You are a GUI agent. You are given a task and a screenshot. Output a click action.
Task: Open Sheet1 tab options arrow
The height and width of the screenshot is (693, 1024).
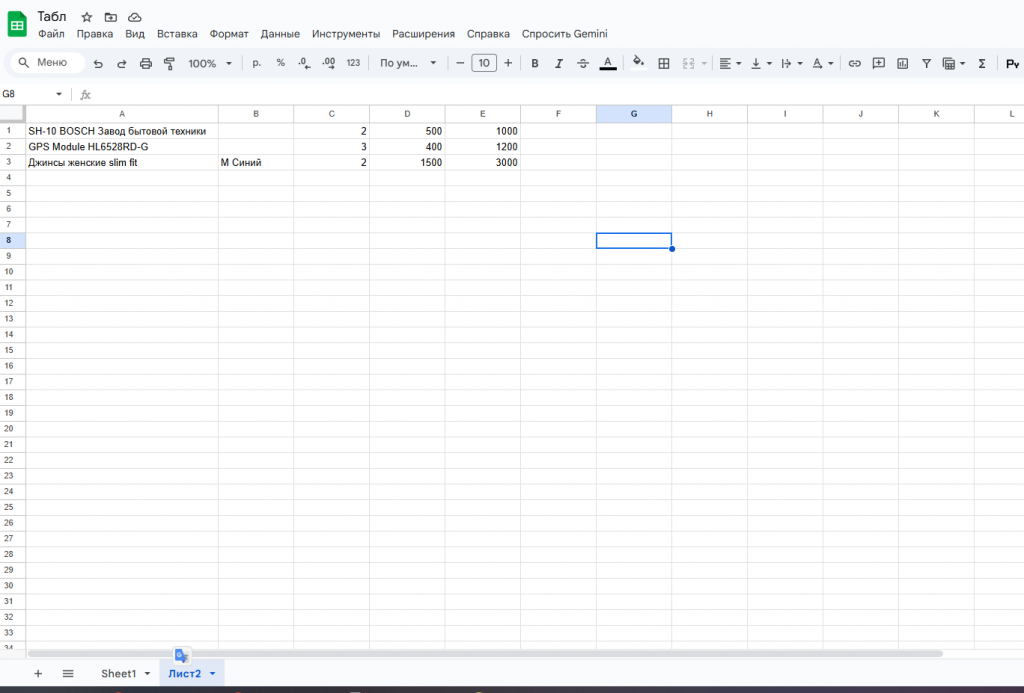(147, 673)
